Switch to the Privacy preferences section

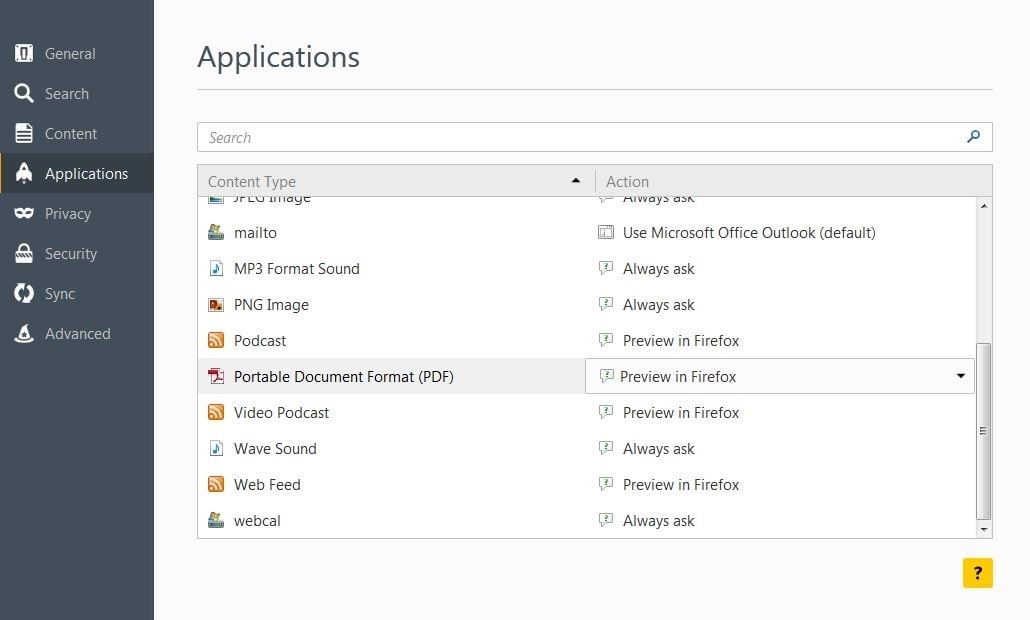(77, 213)
